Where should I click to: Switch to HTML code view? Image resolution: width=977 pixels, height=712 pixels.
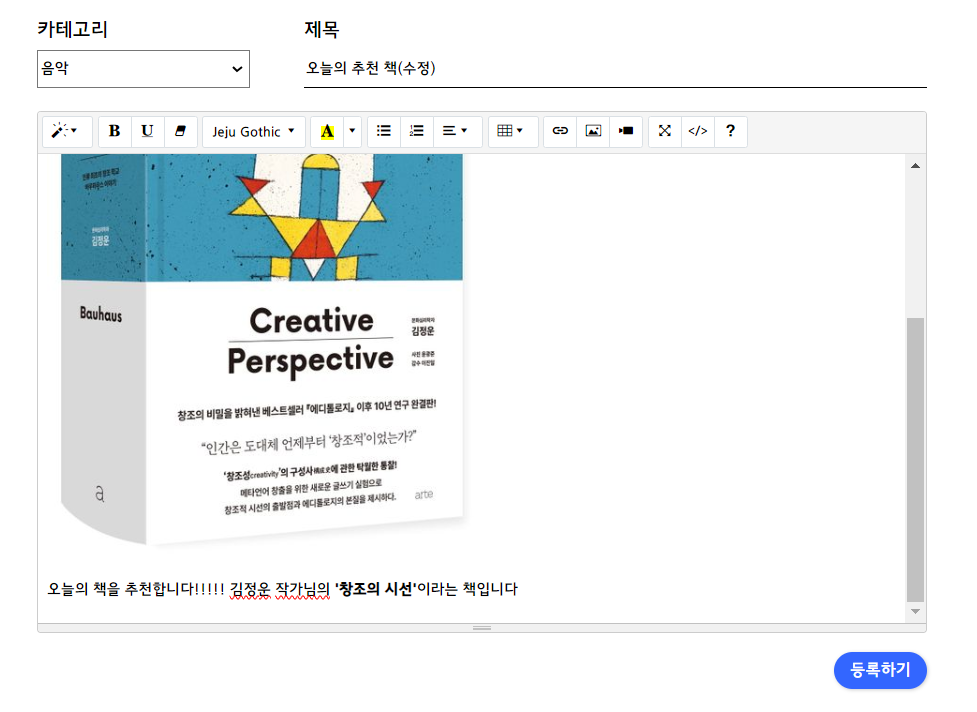[x=698, y=131]
